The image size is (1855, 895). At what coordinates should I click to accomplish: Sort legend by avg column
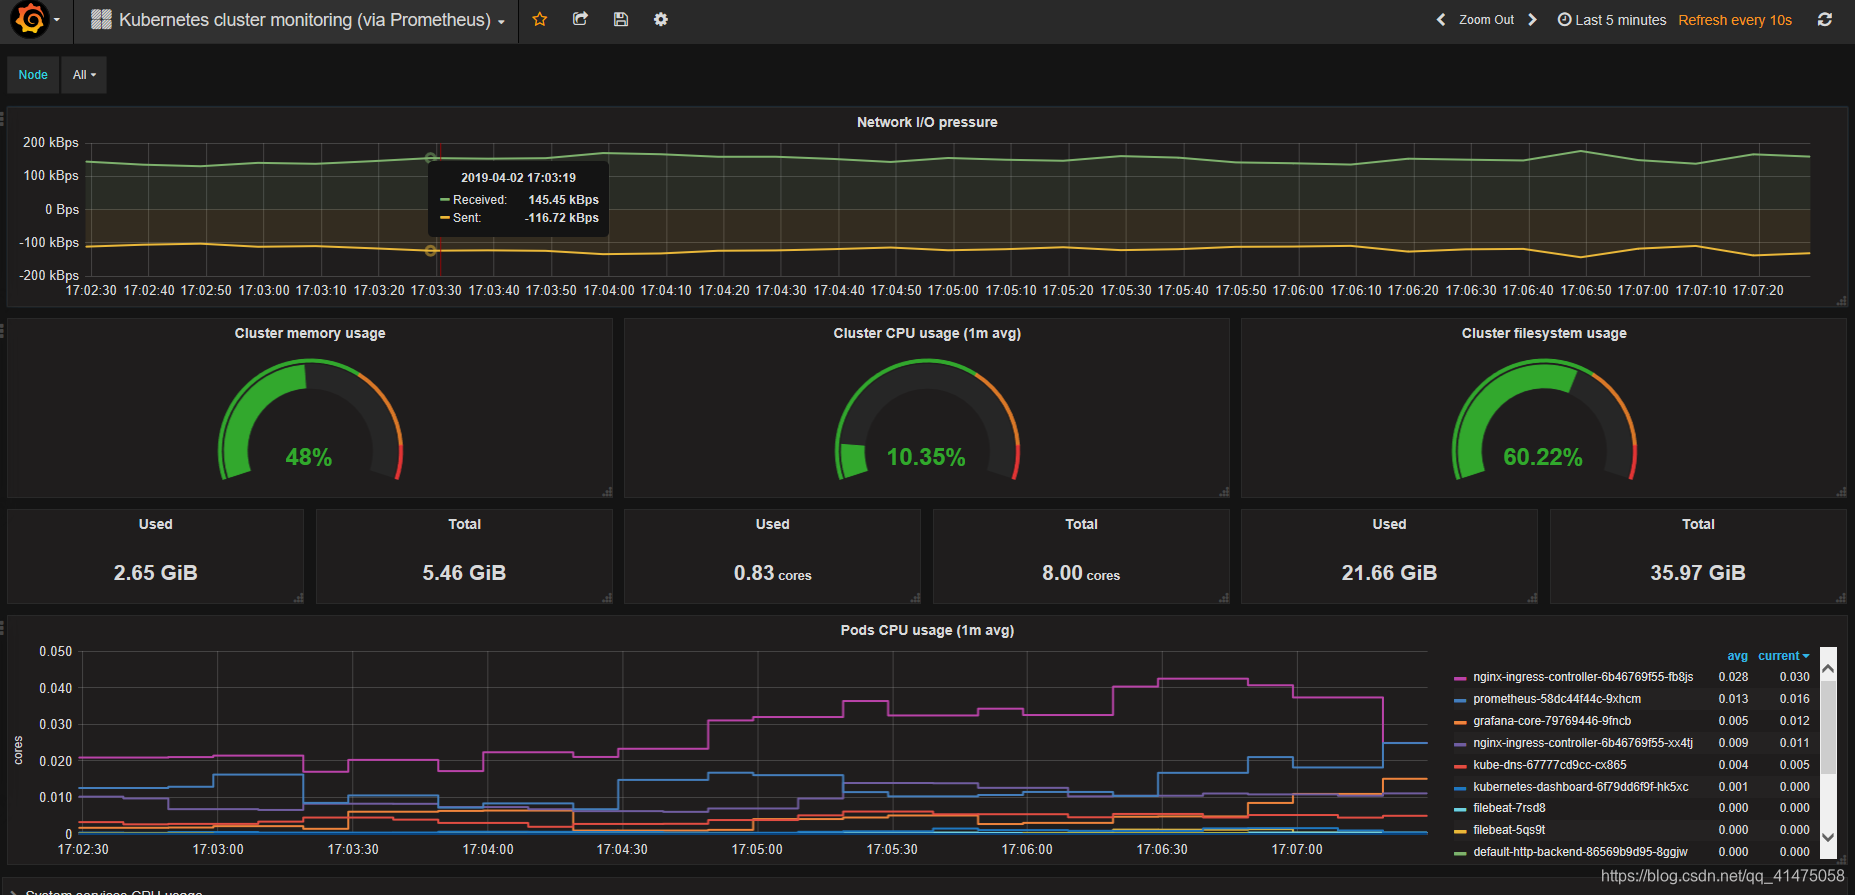point(1737,656)
